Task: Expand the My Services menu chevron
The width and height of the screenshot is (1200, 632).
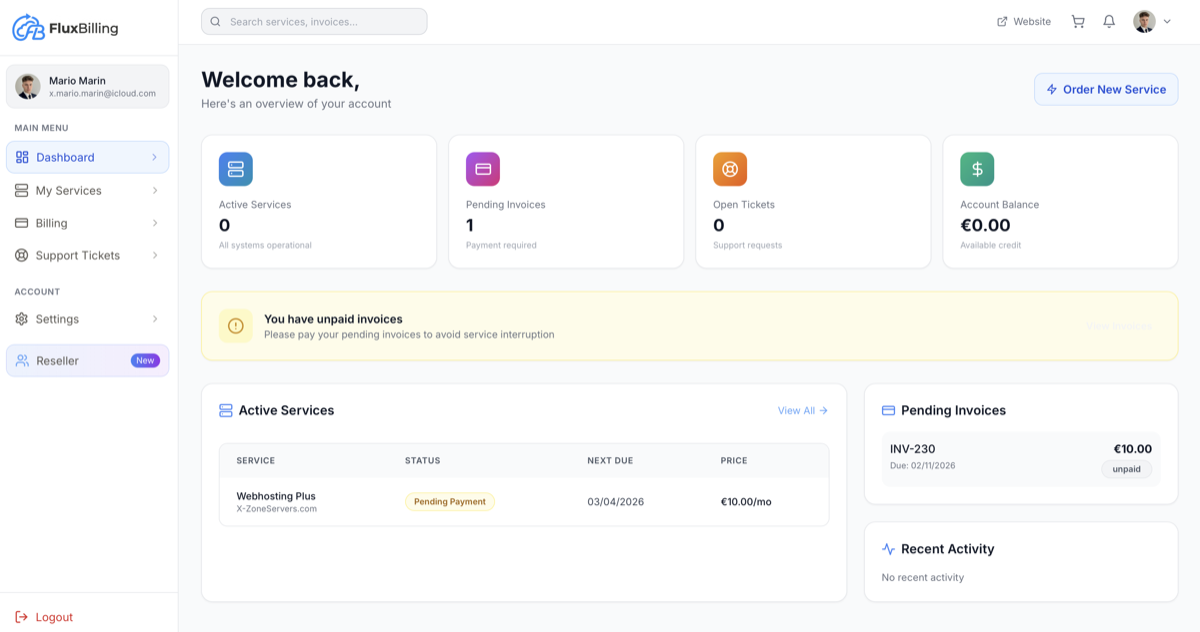Action: point(154,190)
